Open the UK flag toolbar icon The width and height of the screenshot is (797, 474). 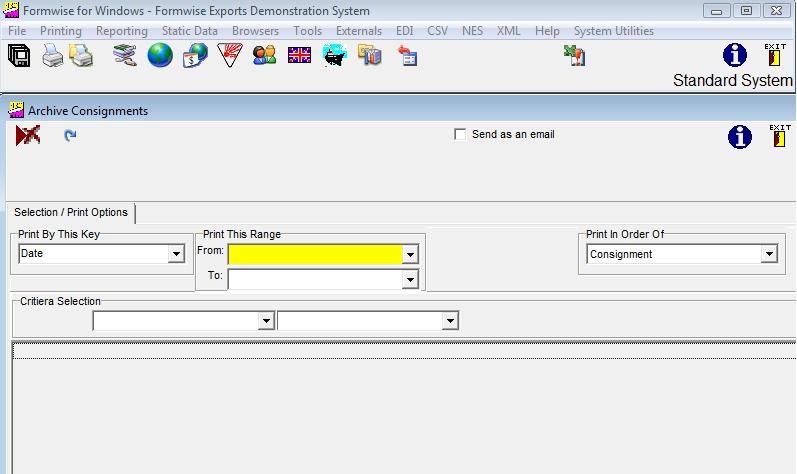pyautogui.click(x=299, y=56)
